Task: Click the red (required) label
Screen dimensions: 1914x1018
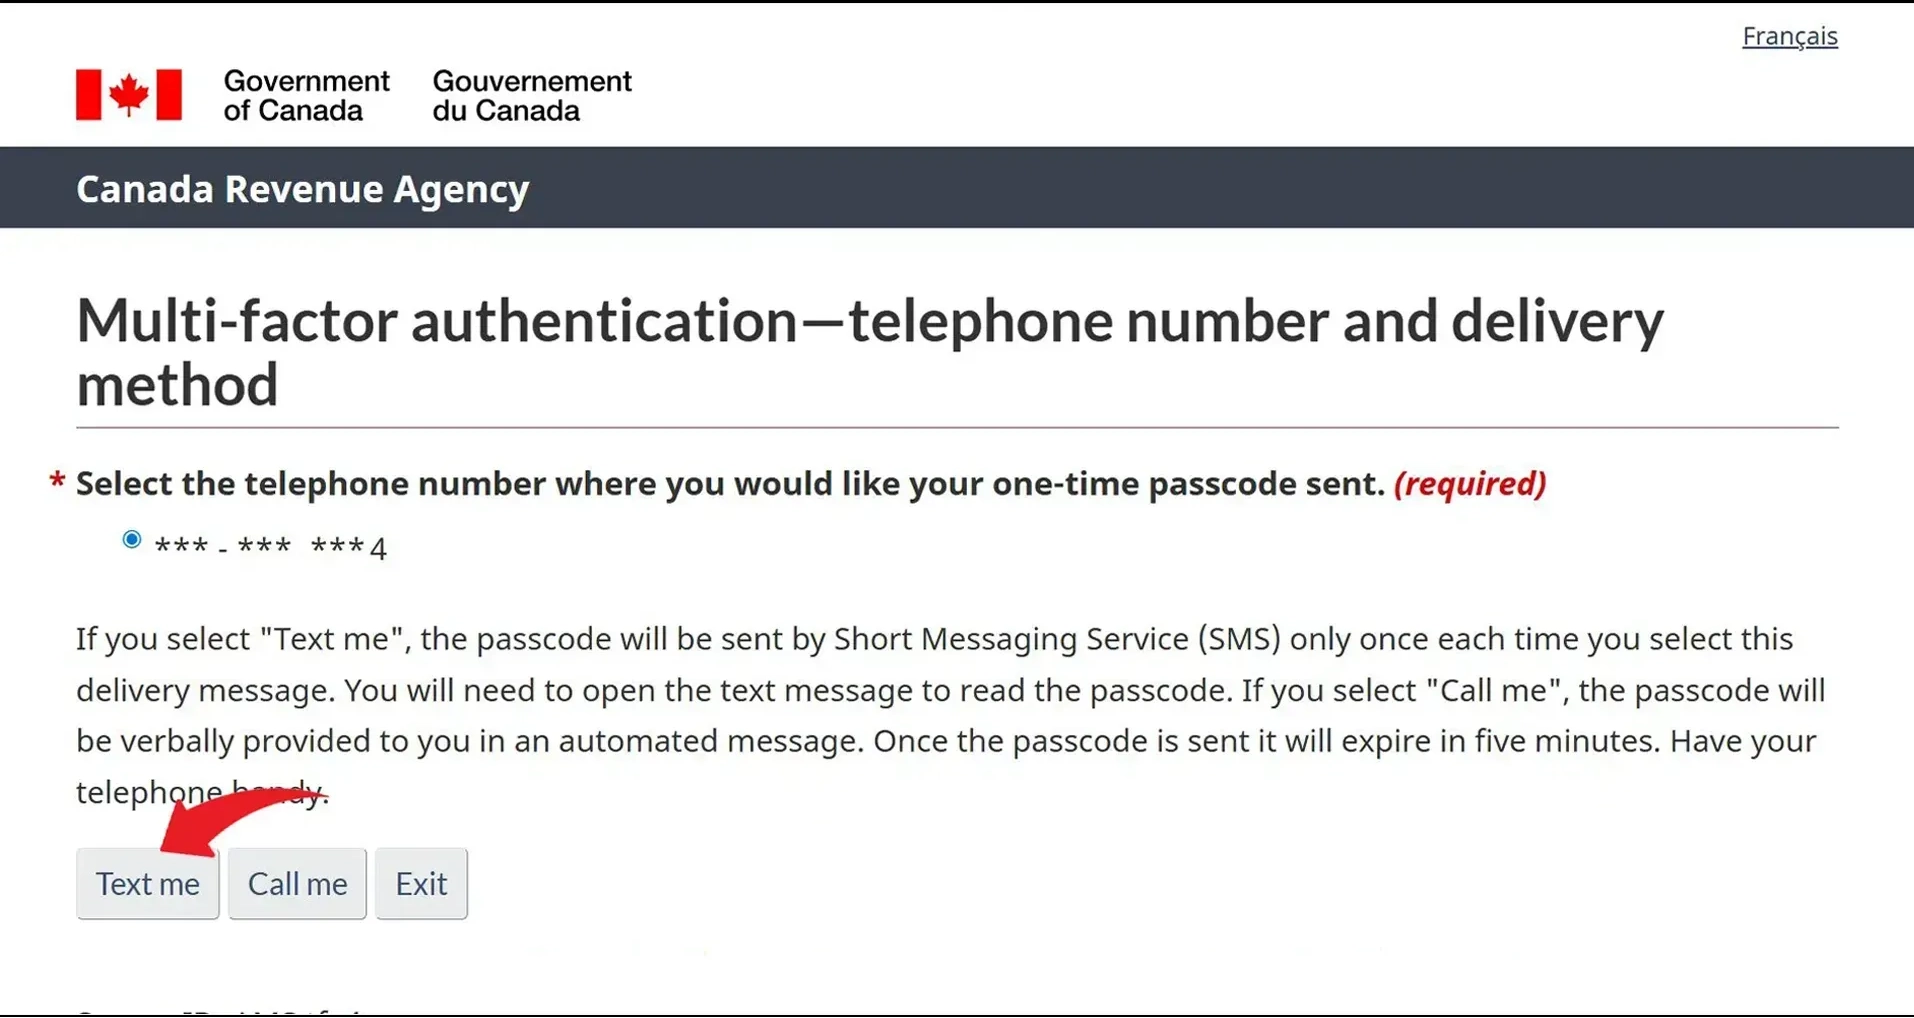Action: click(x=1469, y=484)
